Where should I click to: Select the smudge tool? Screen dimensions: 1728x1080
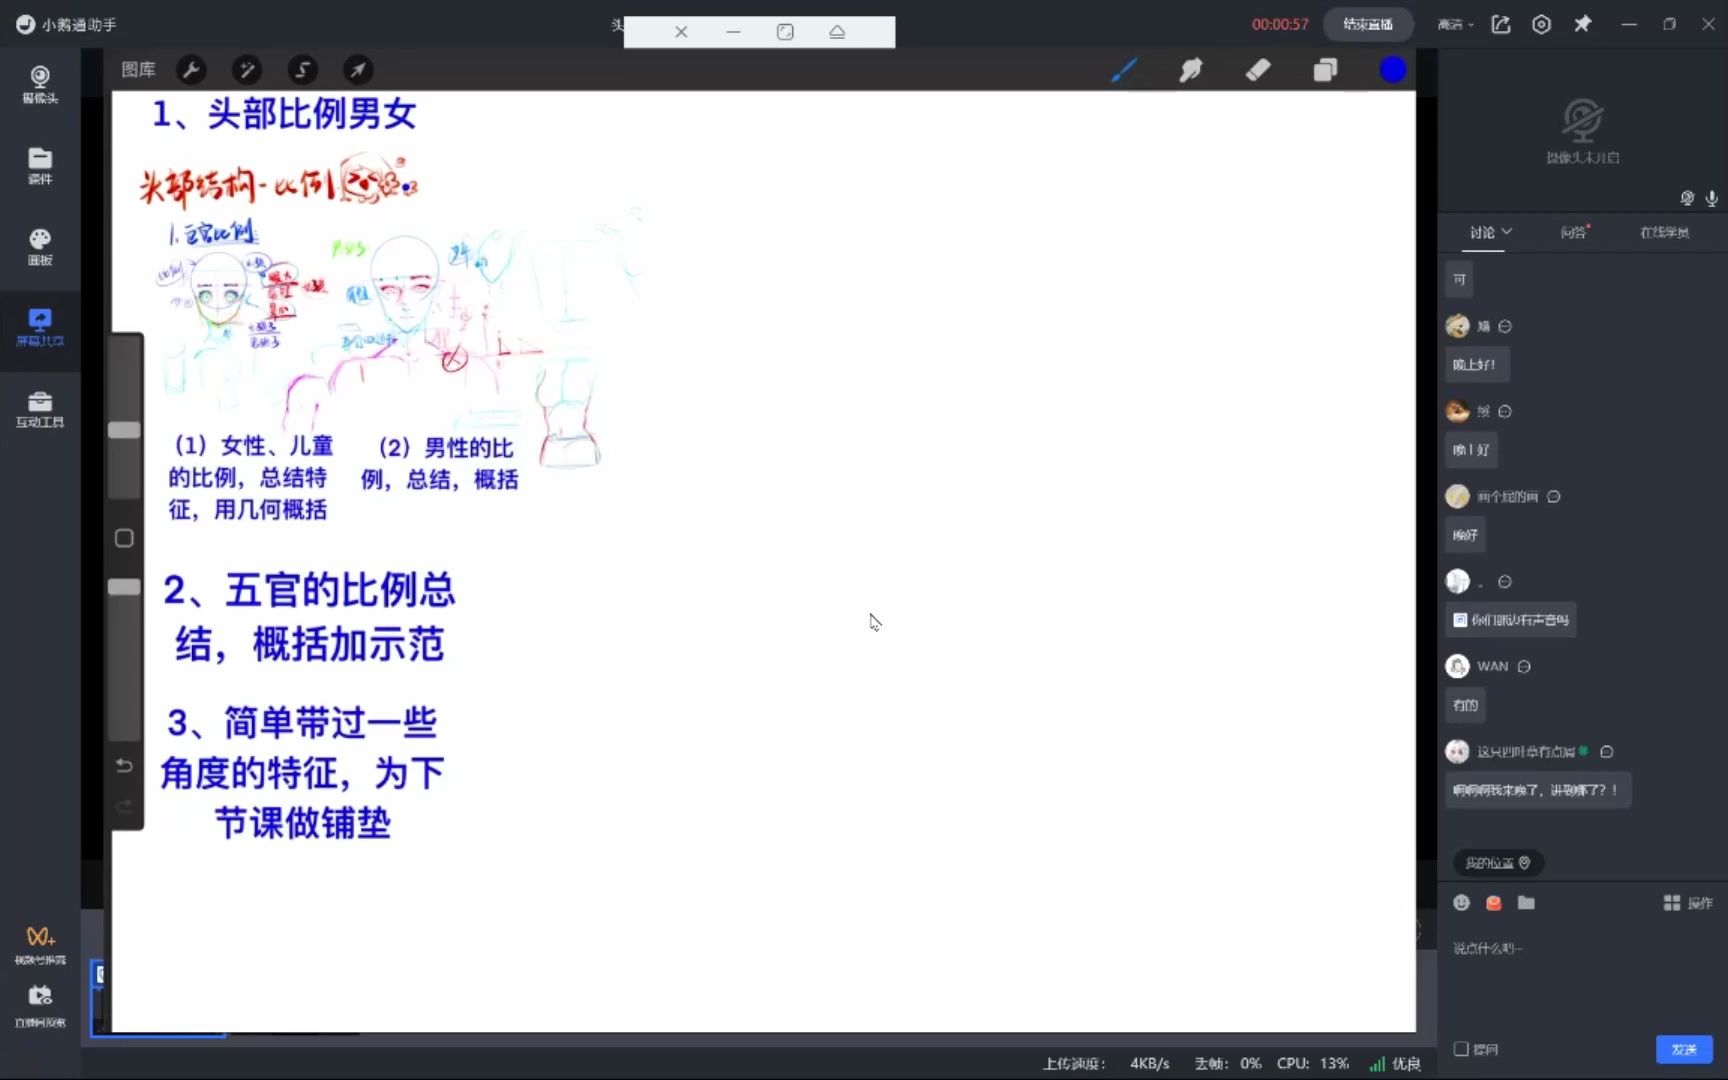click(x=1191, y=69)
